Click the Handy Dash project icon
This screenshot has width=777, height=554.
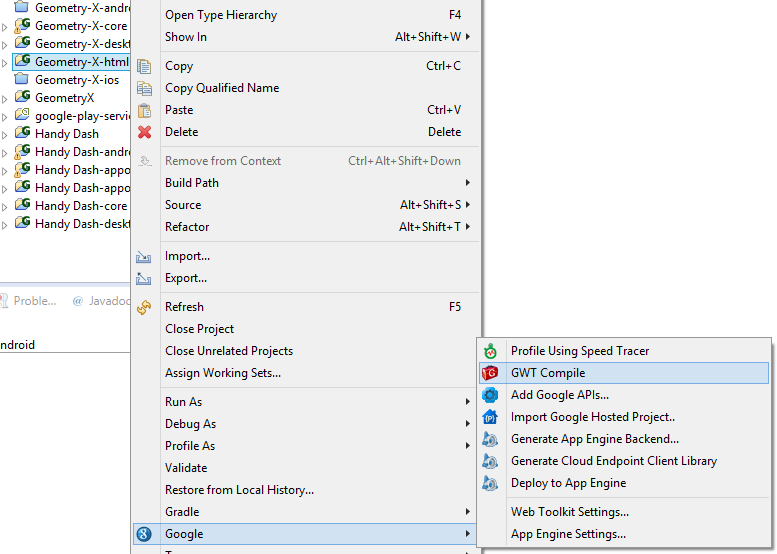(x=22, y=133)
